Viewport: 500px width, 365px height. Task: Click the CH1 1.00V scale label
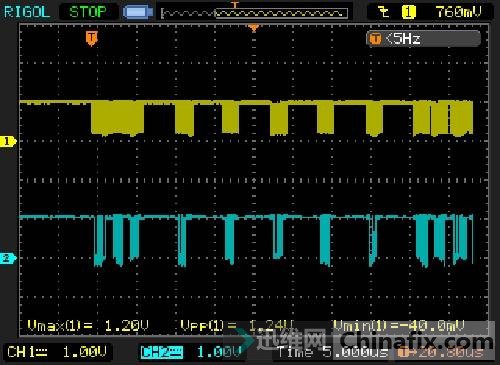57,352
